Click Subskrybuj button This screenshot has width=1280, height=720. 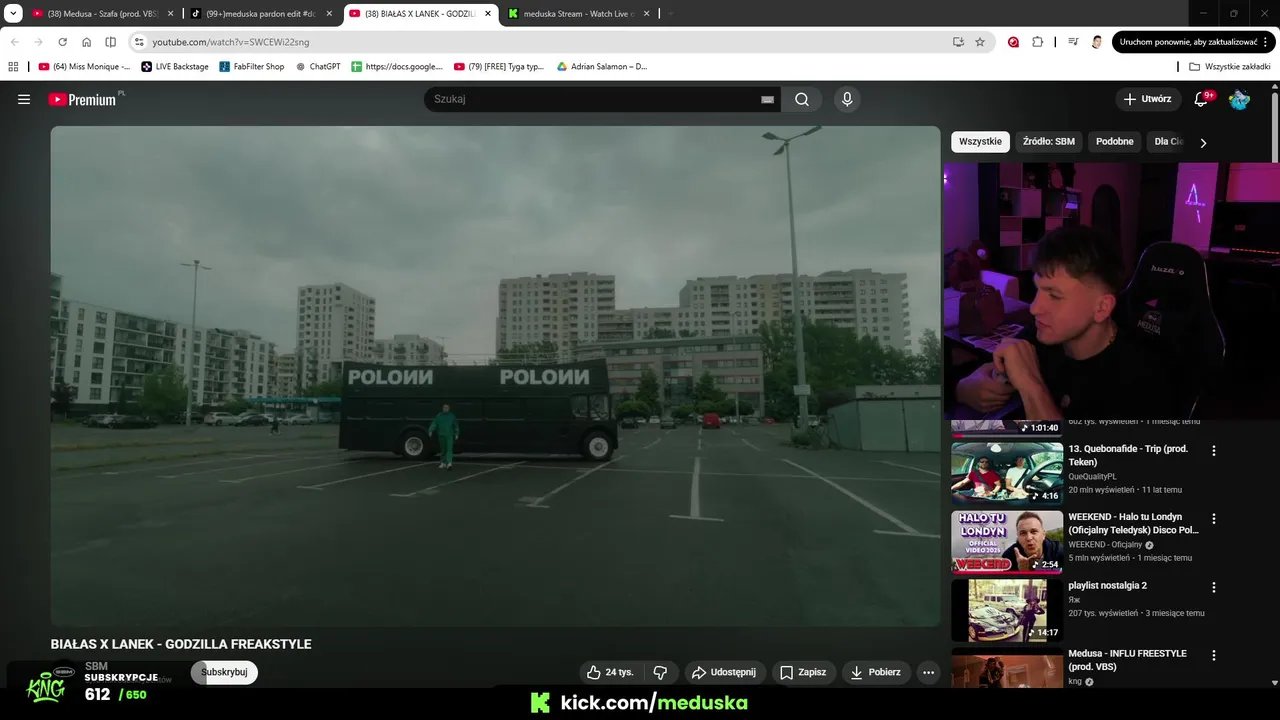tap(224, 672)
